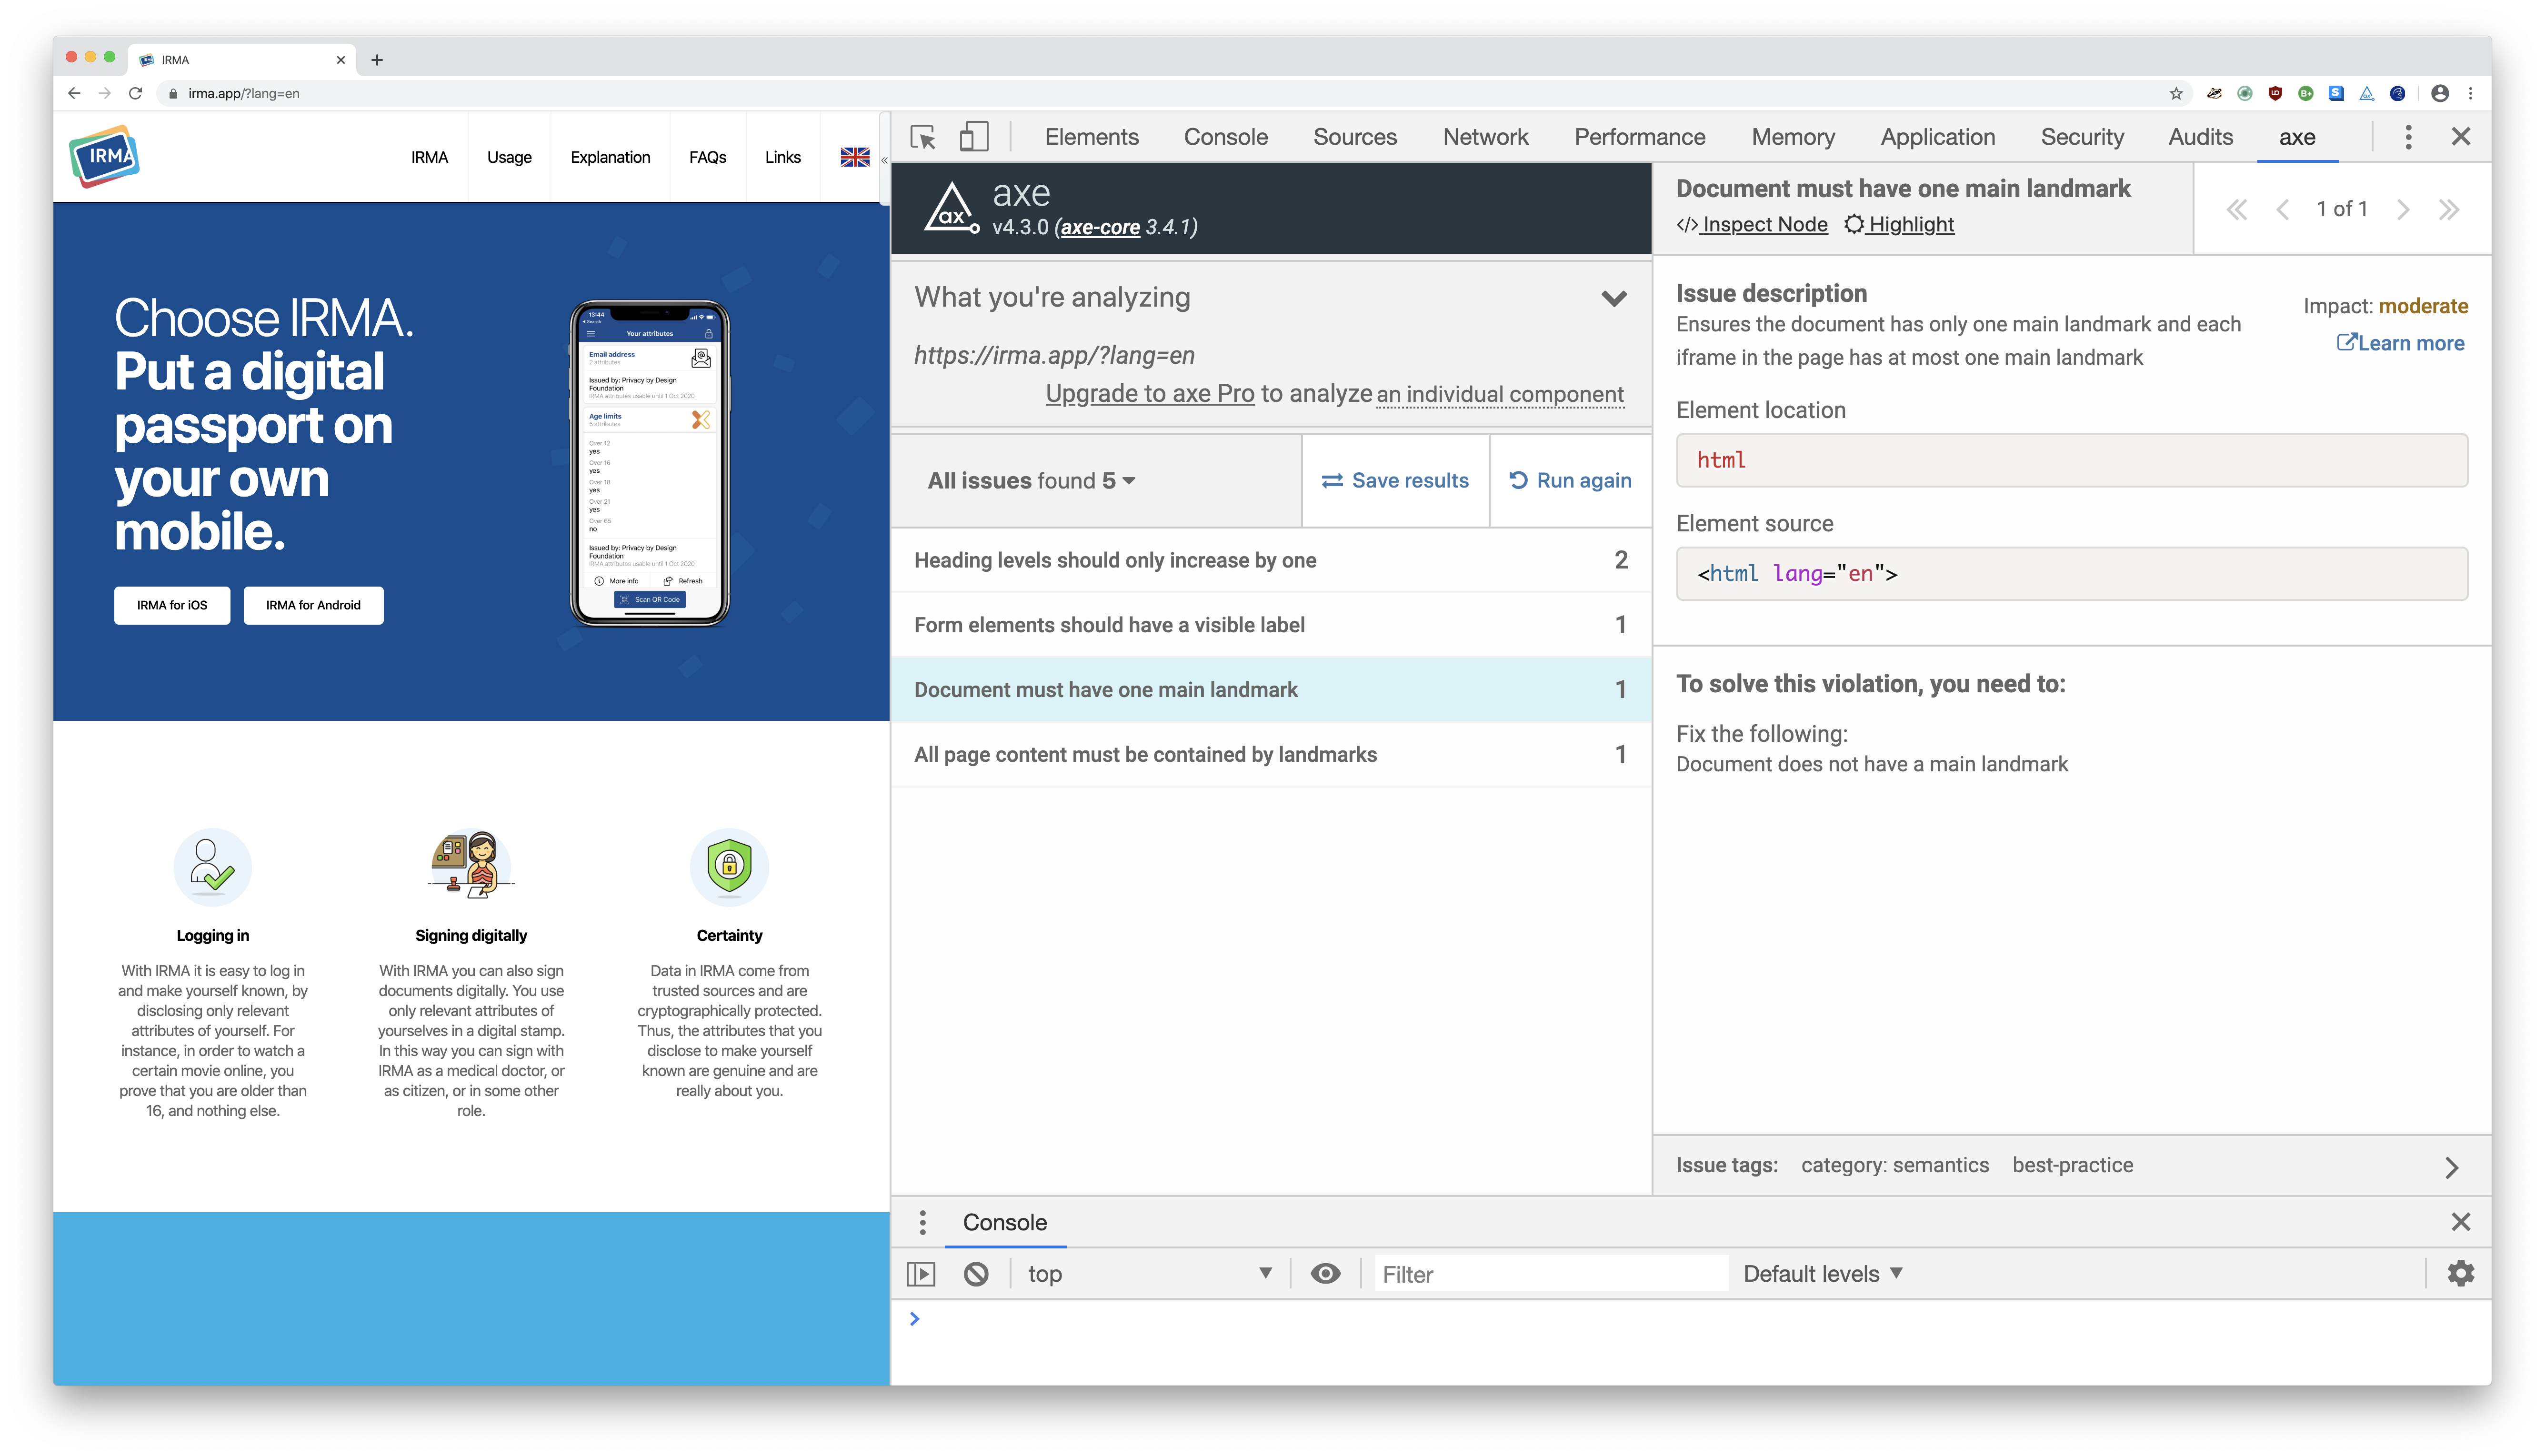This screenshot has height=1456, width=2545.
Task: Expand the Issue tags chevron
Action: pyautogui.click(x=2451, y=1167)
